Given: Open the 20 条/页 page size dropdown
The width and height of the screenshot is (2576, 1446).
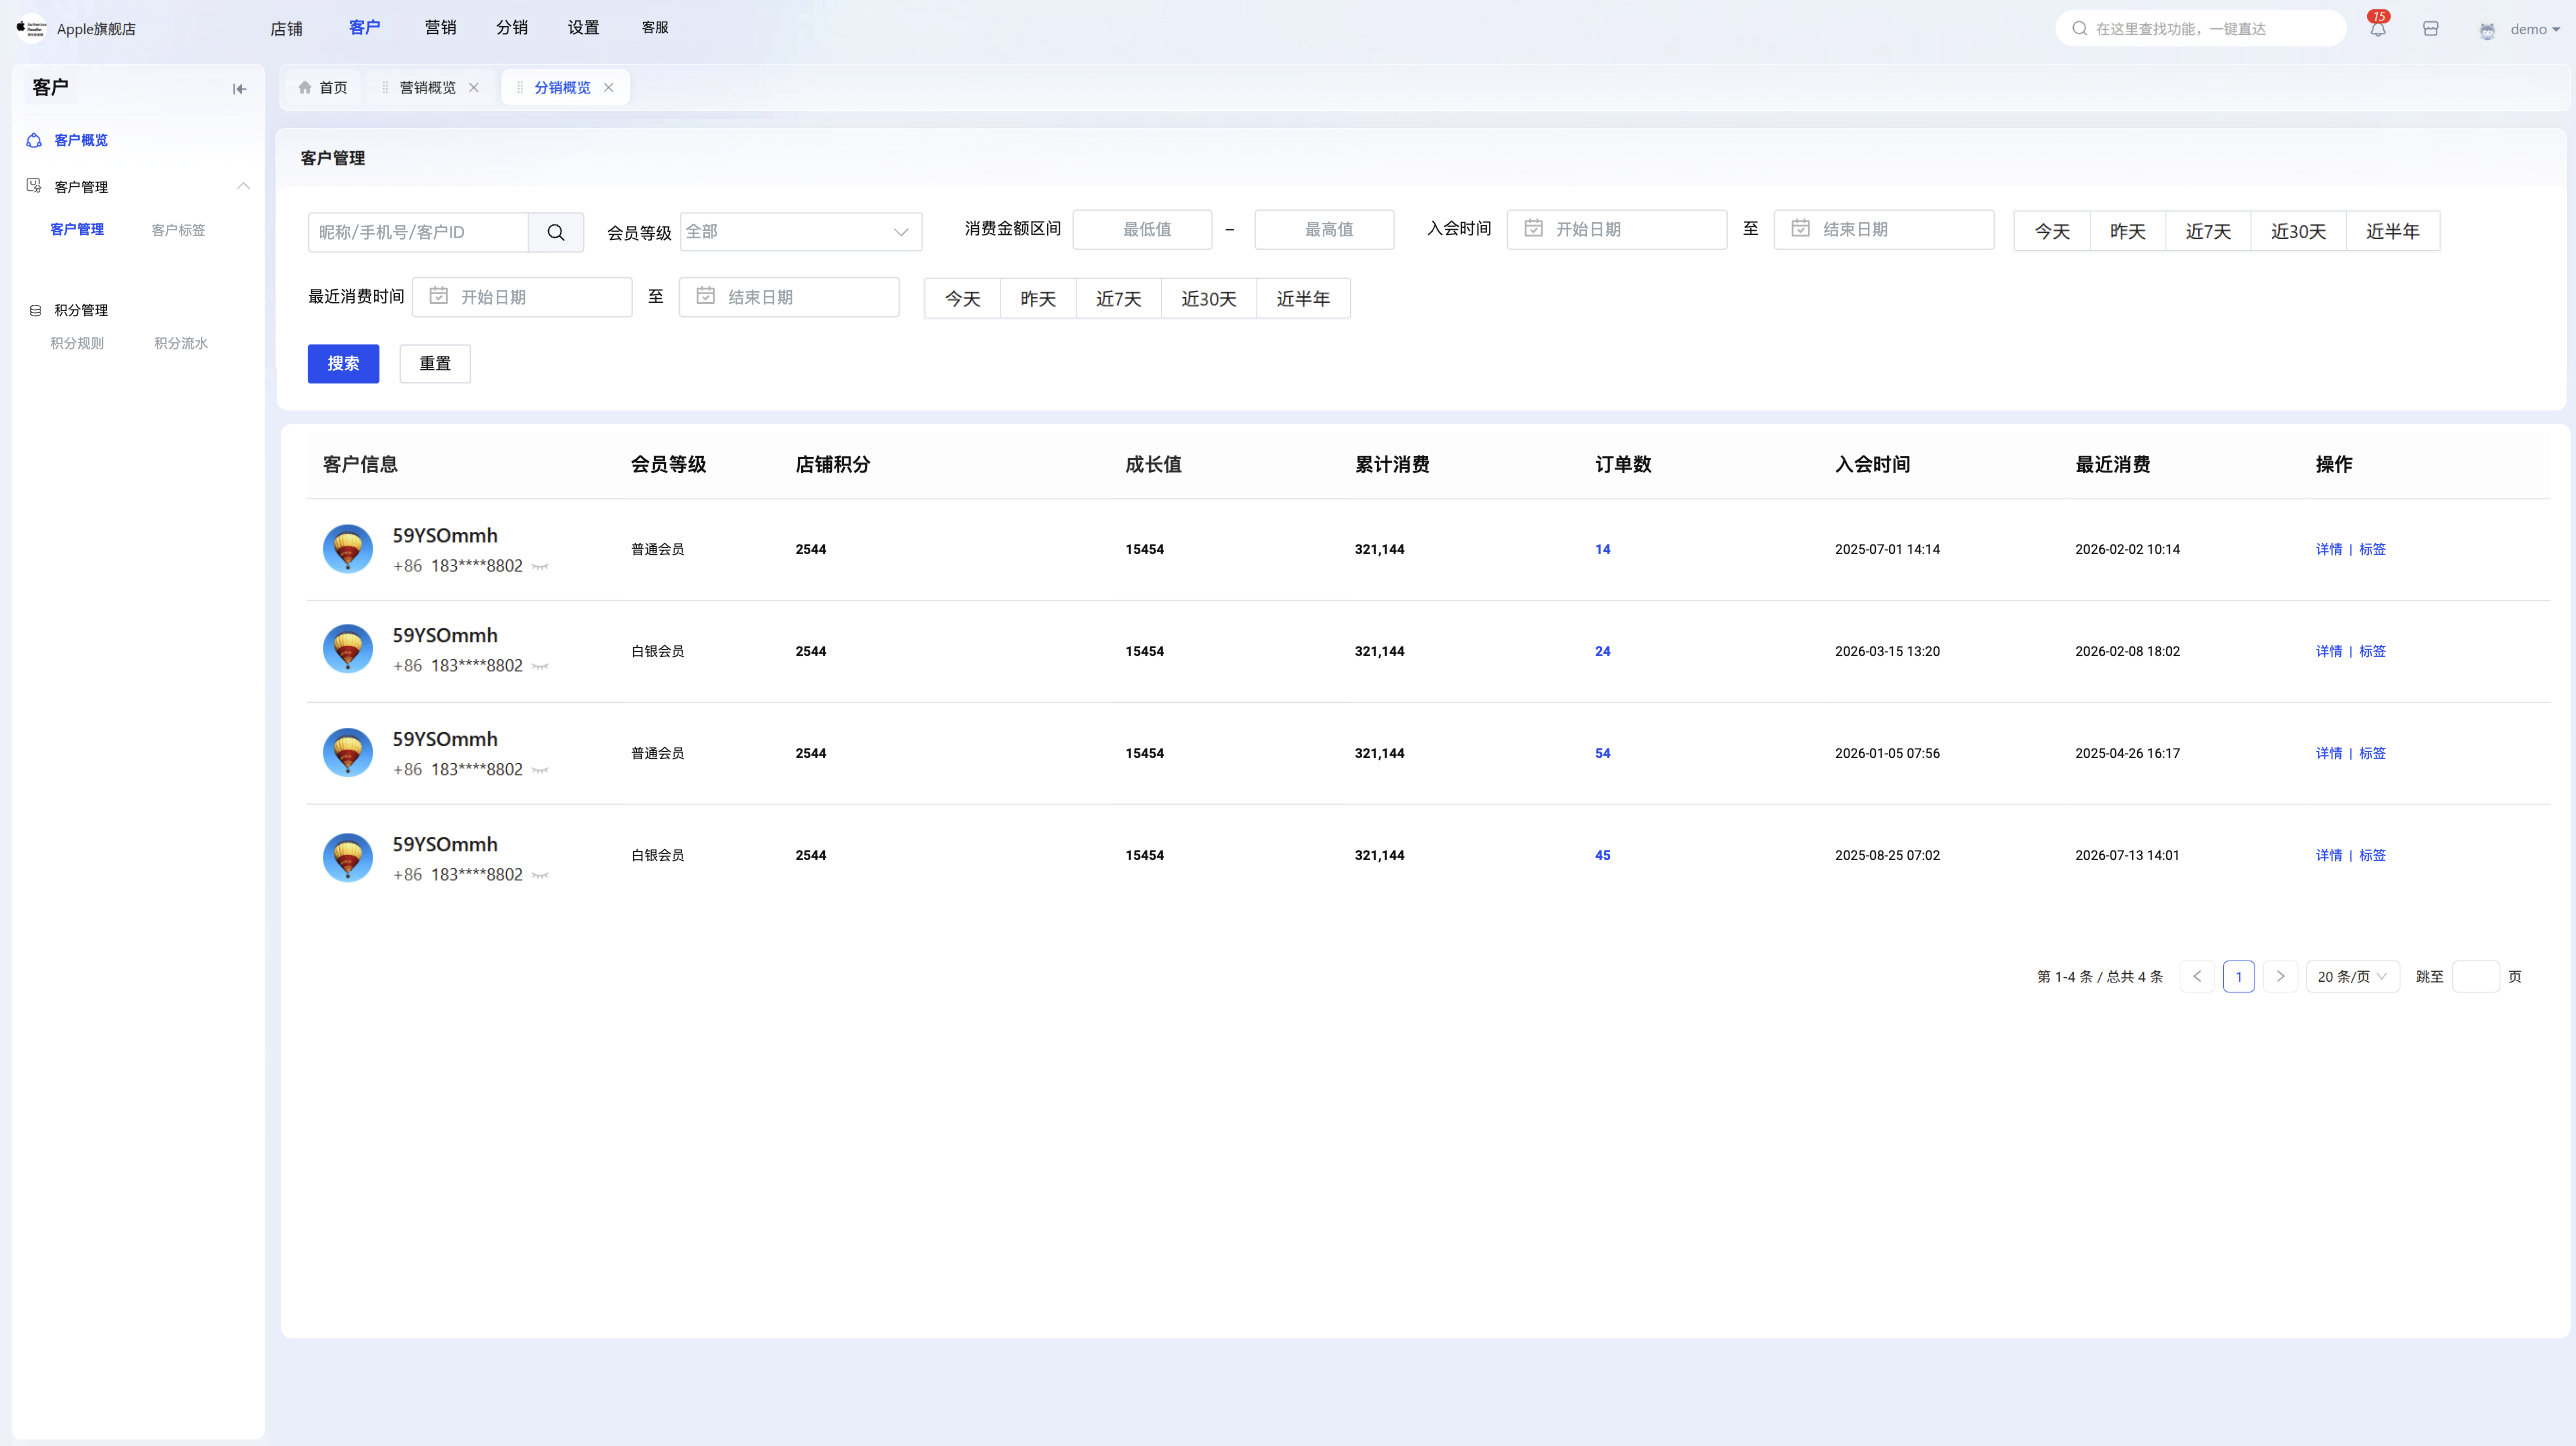Looking at the screenshot, I should click(x=2352, y=976).
